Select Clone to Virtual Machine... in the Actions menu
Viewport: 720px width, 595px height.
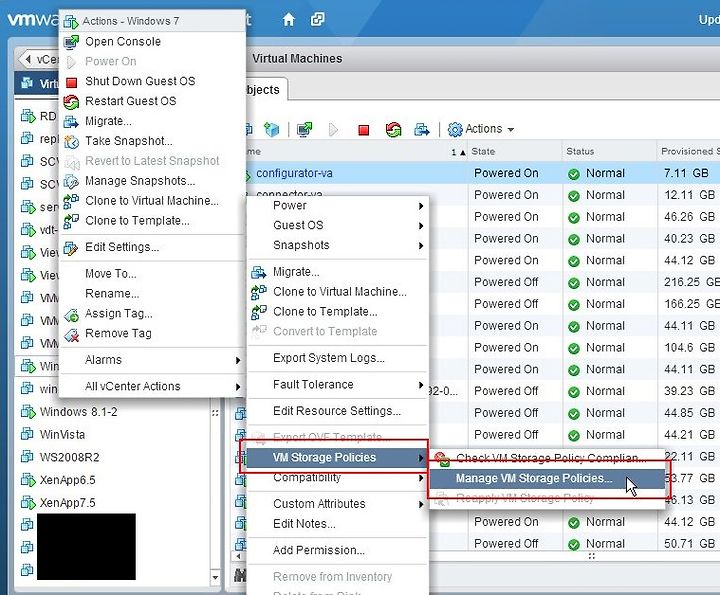[152, 201]
